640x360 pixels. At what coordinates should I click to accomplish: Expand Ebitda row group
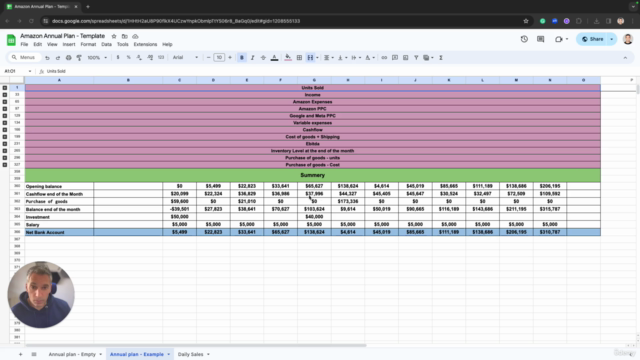point(4,144)
